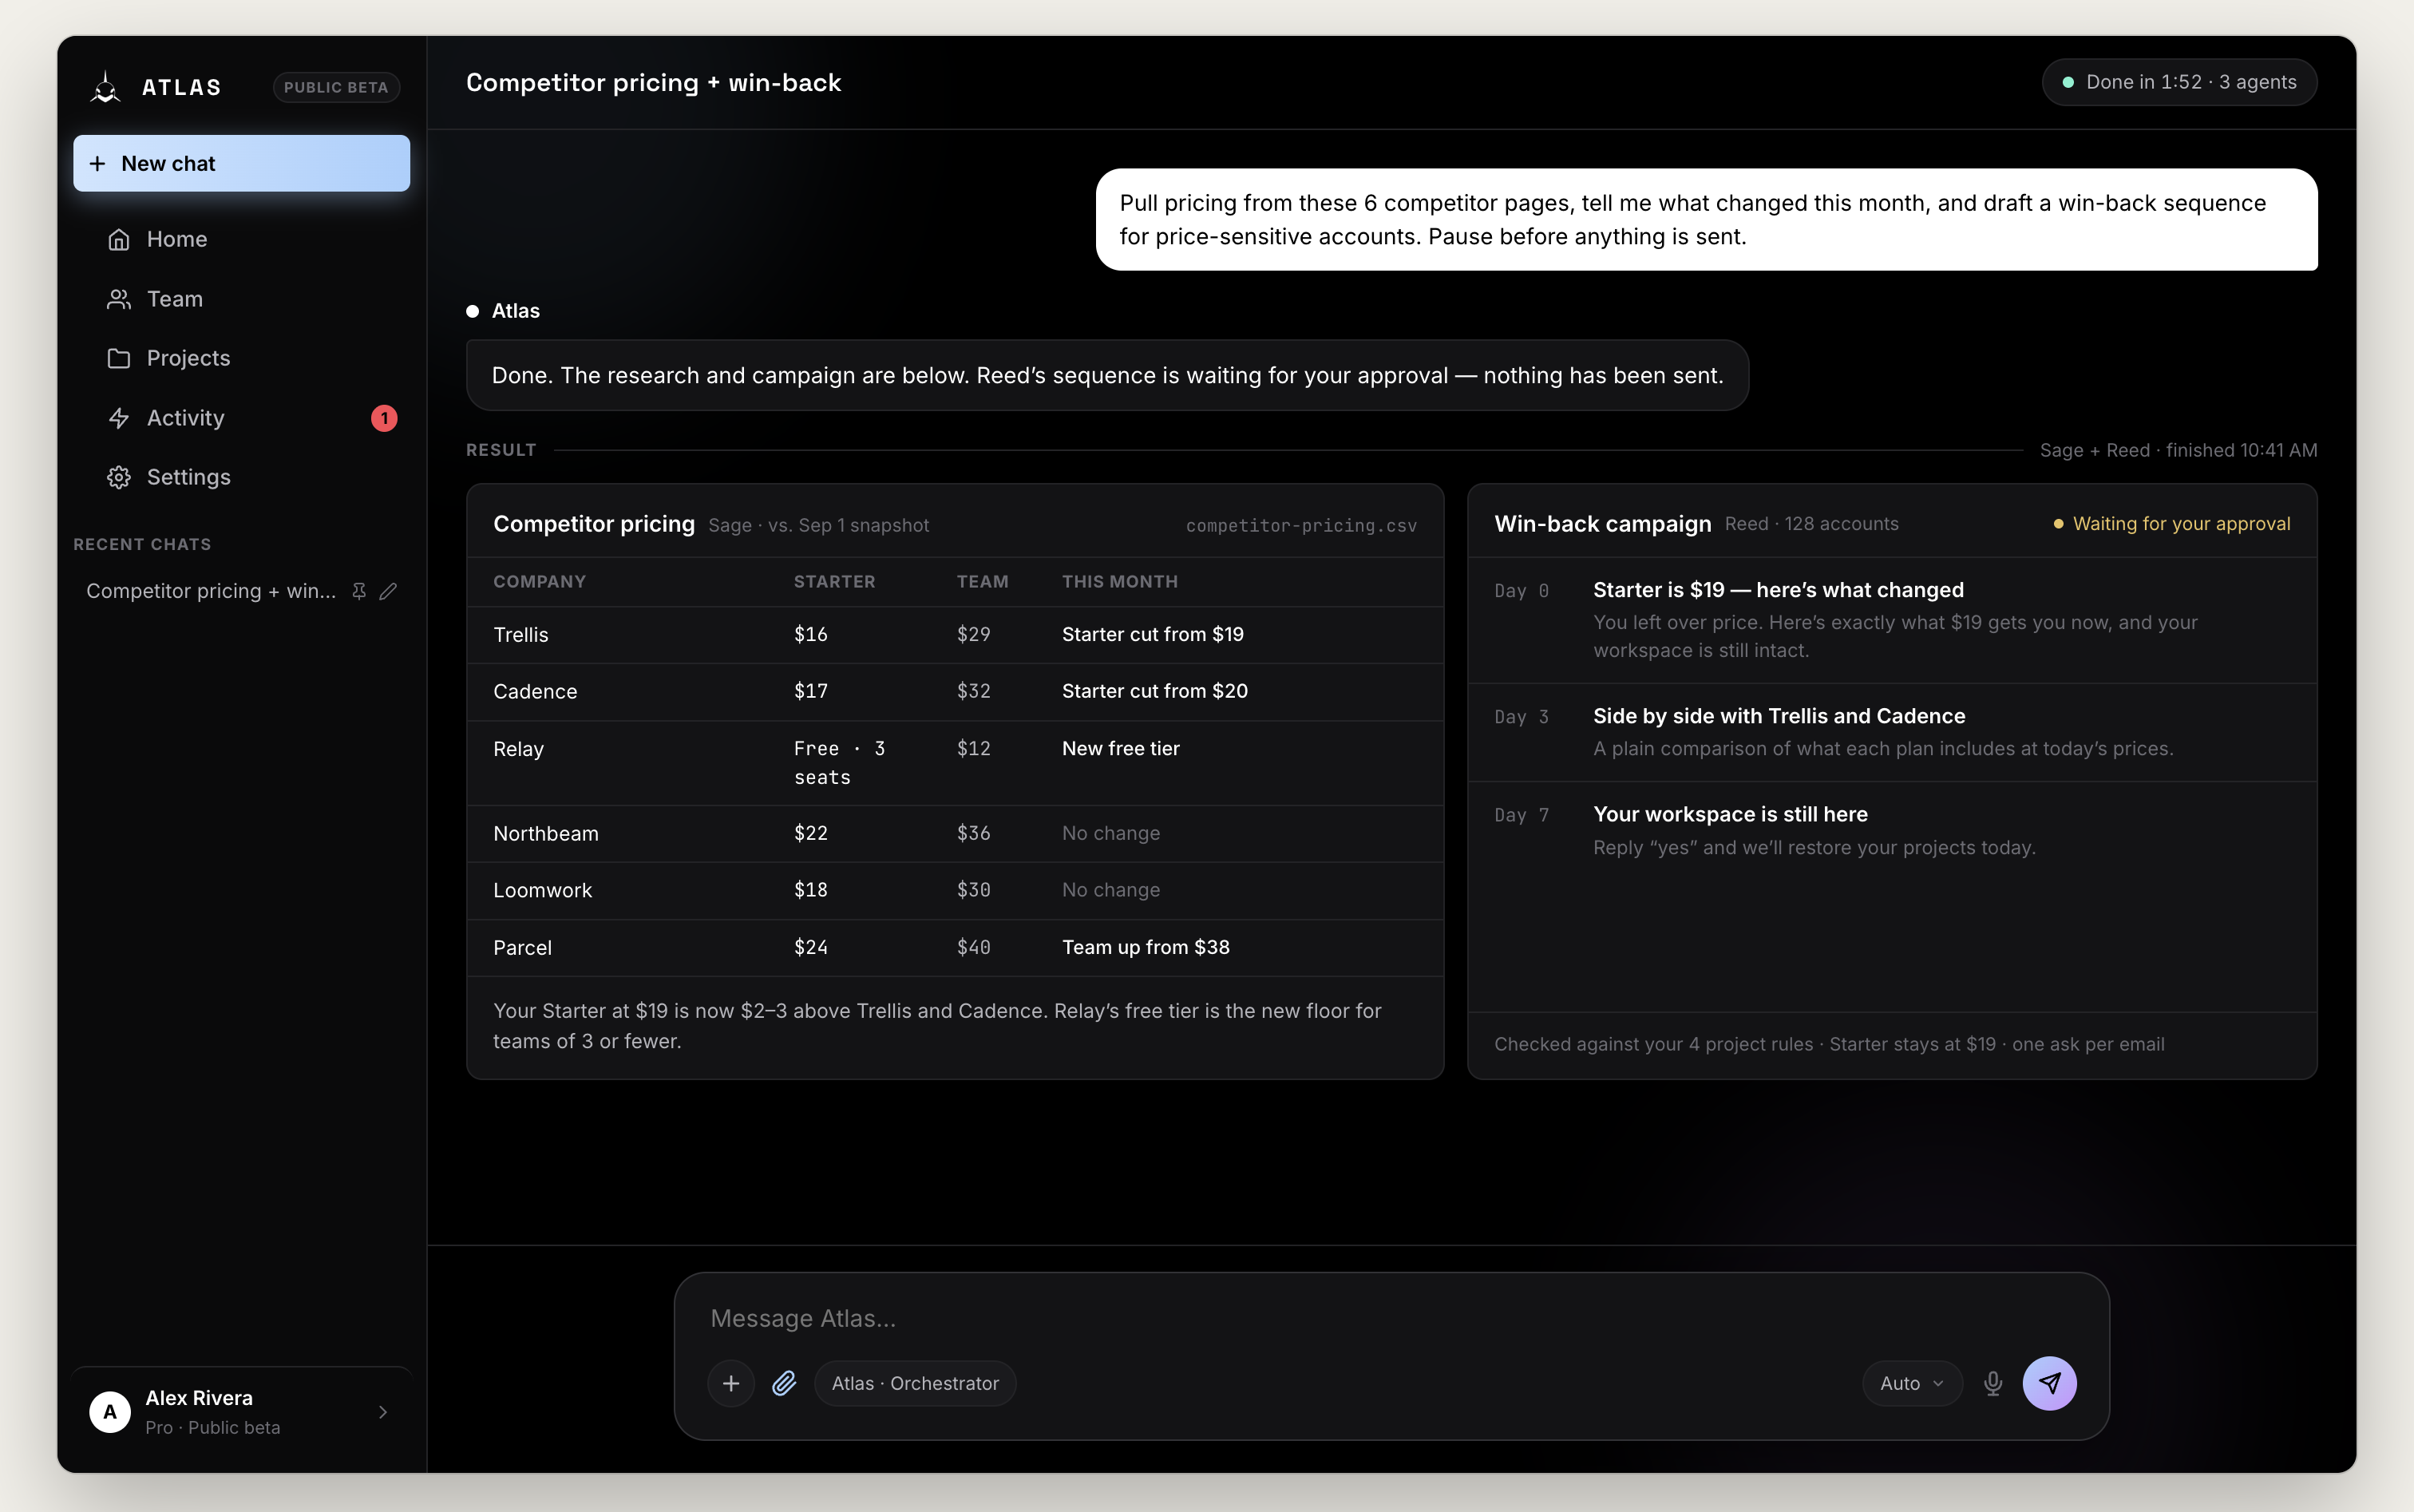Open the Projects folder icon
The width and height of the screenshot is (2414, 1512).
(x=119, y=358)
